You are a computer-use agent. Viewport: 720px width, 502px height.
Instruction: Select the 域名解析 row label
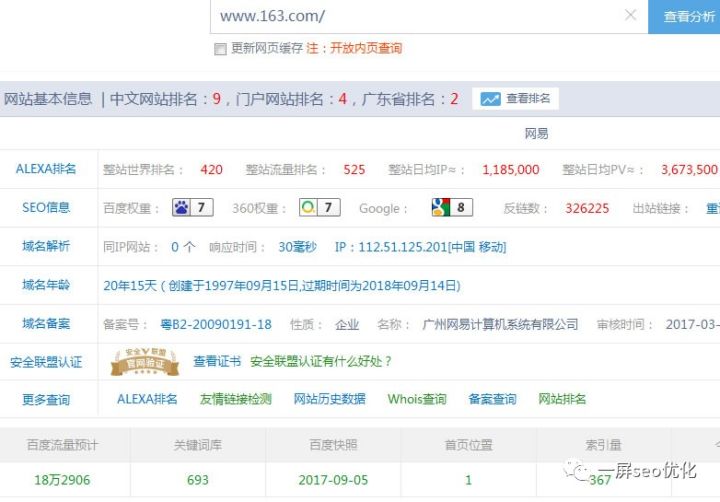pos(46,246)
